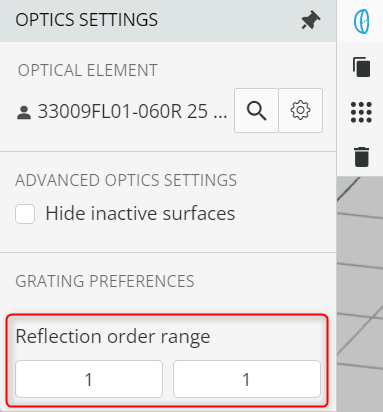Click the Reflection order range label
Screen dimensions: 383x412
[113, 336]
